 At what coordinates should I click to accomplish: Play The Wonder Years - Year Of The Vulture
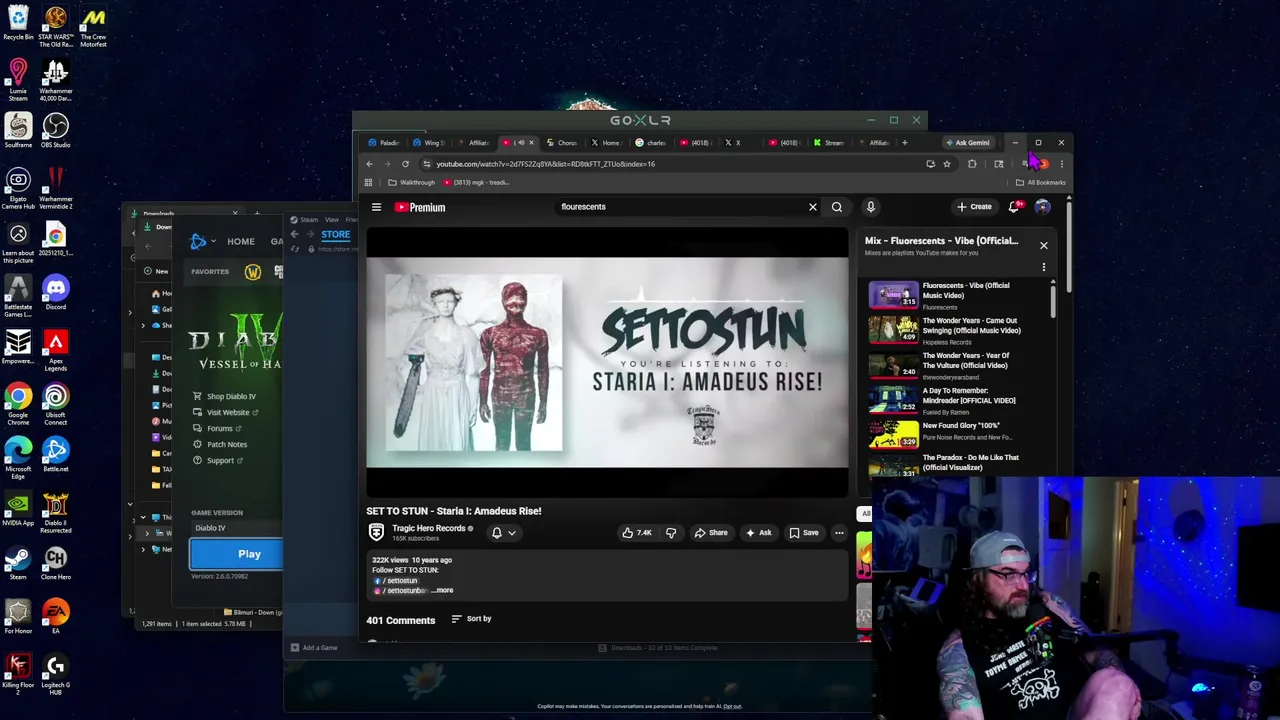(945, 365)
